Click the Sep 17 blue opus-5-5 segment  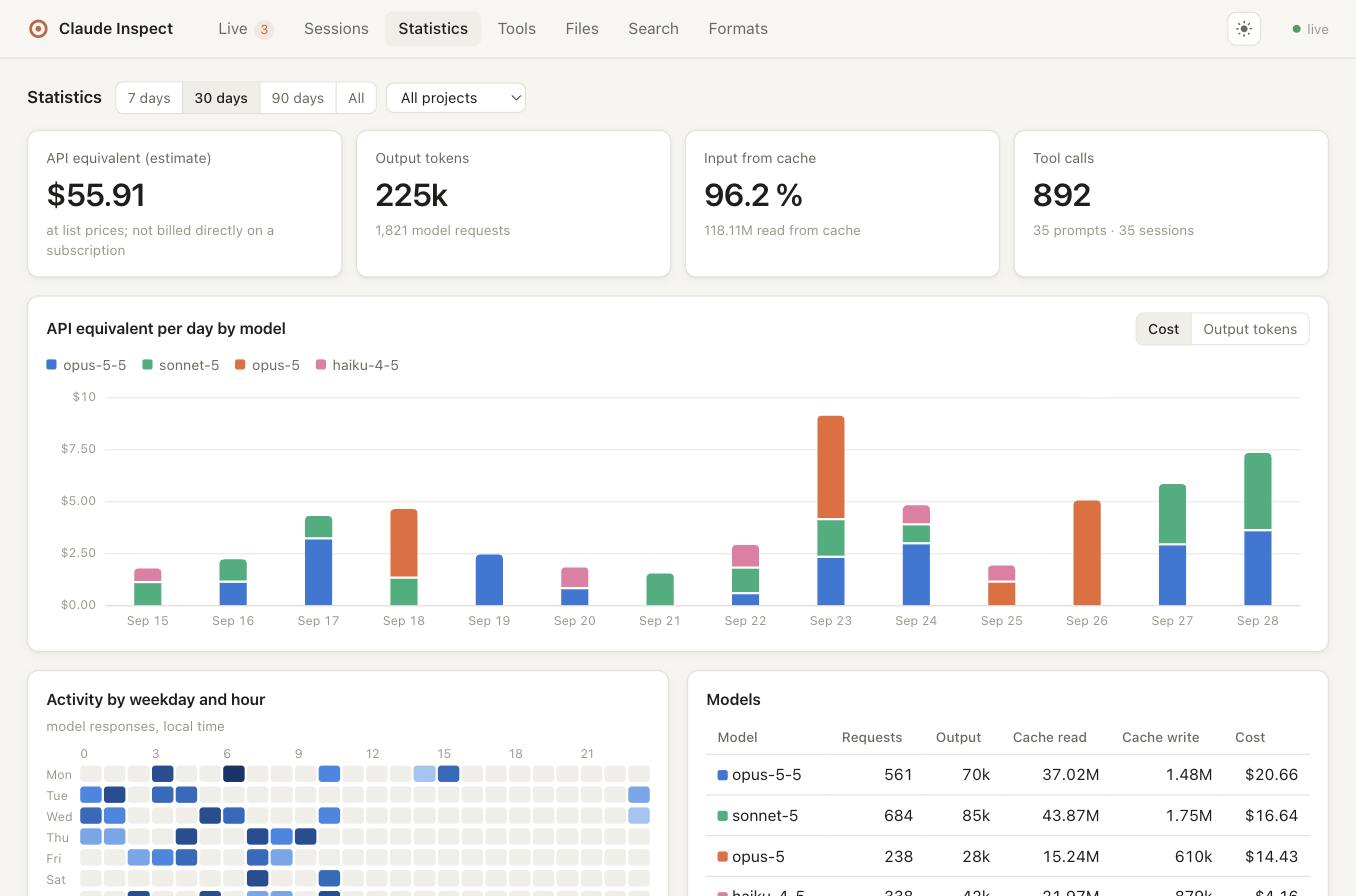pyautogui.click(x=318, y=572)
